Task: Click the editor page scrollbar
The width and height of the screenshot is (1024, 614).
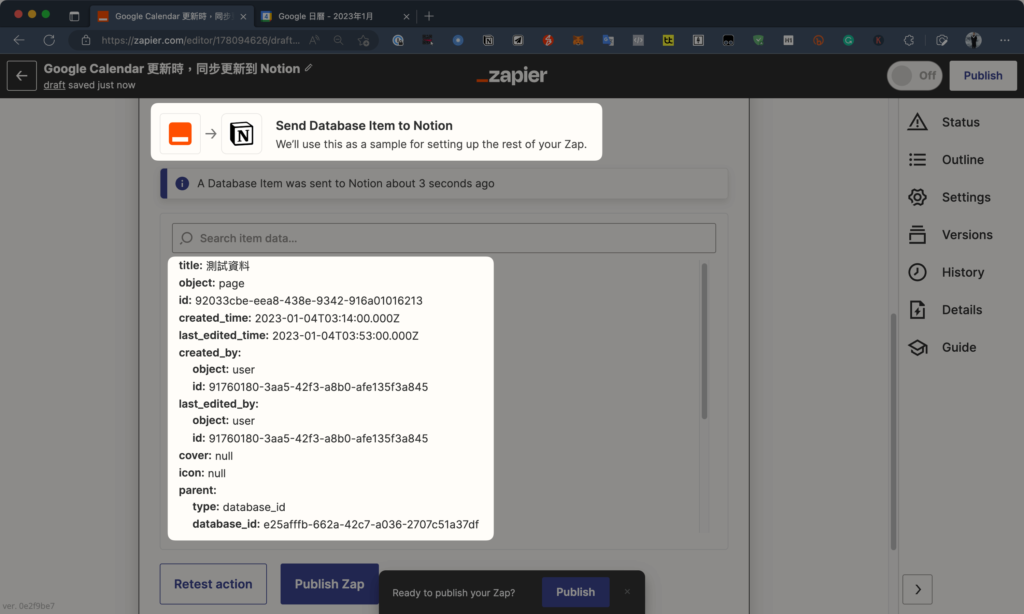Action: 893,431
